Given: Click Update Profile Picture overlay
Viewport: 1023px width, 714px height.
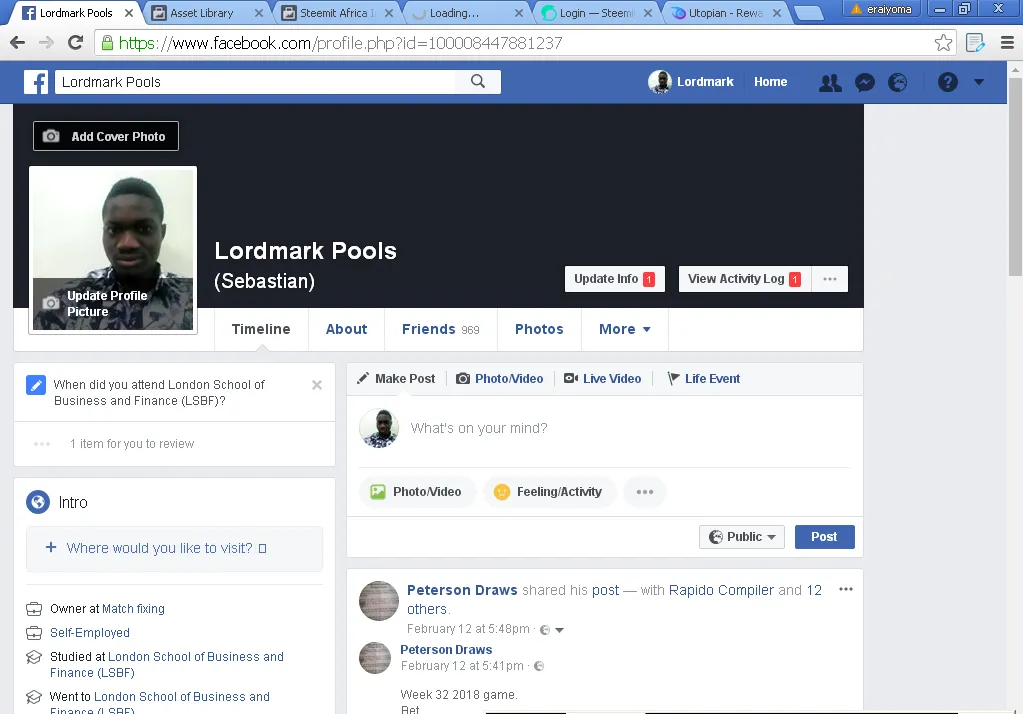Looking at the screenshot, I should click(113, 303).
